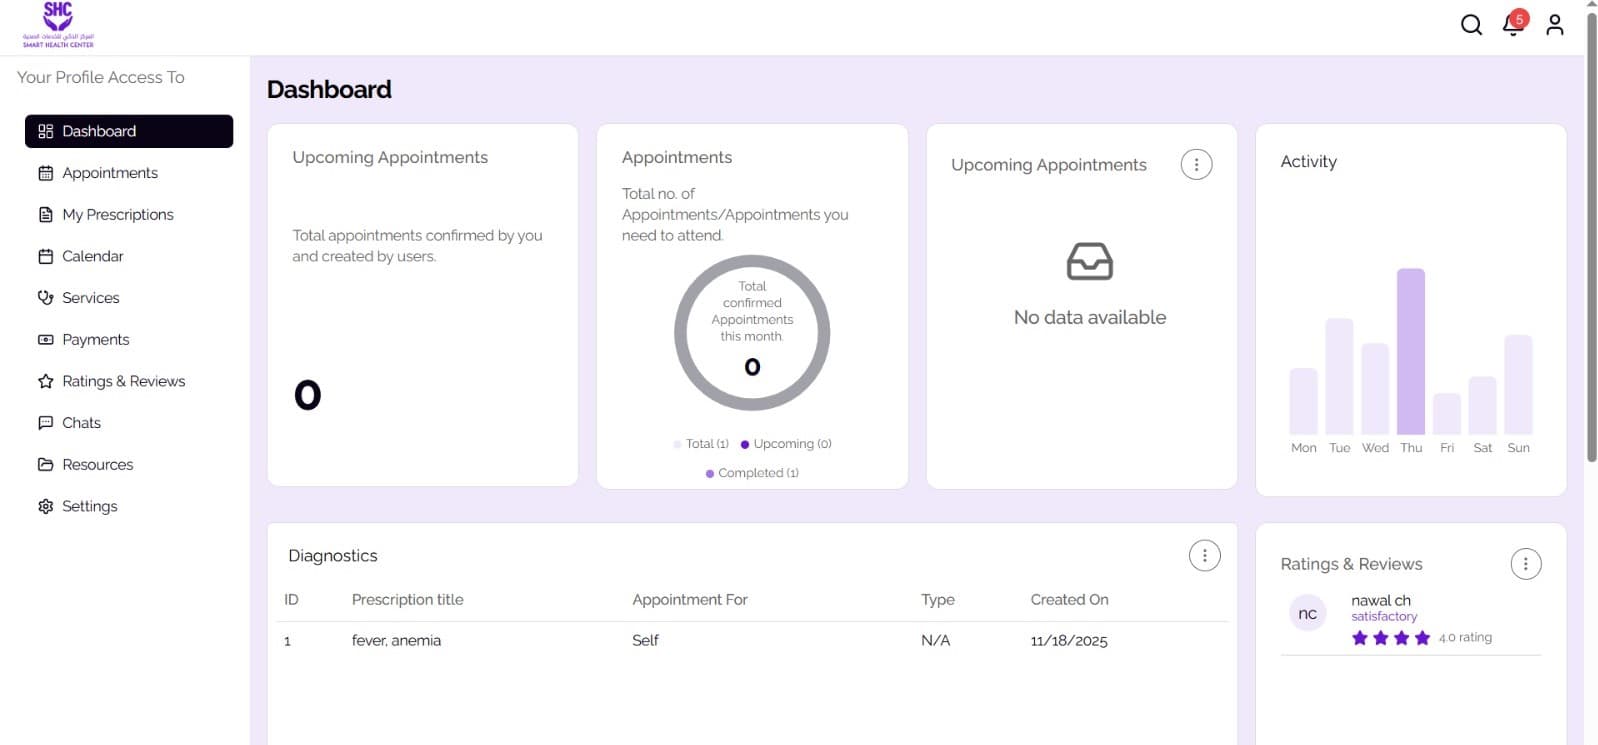Image resolution: width=1598 pixels, height=745 pixels.
Task: Navigate to Services menu item
Action: [129, 298]
